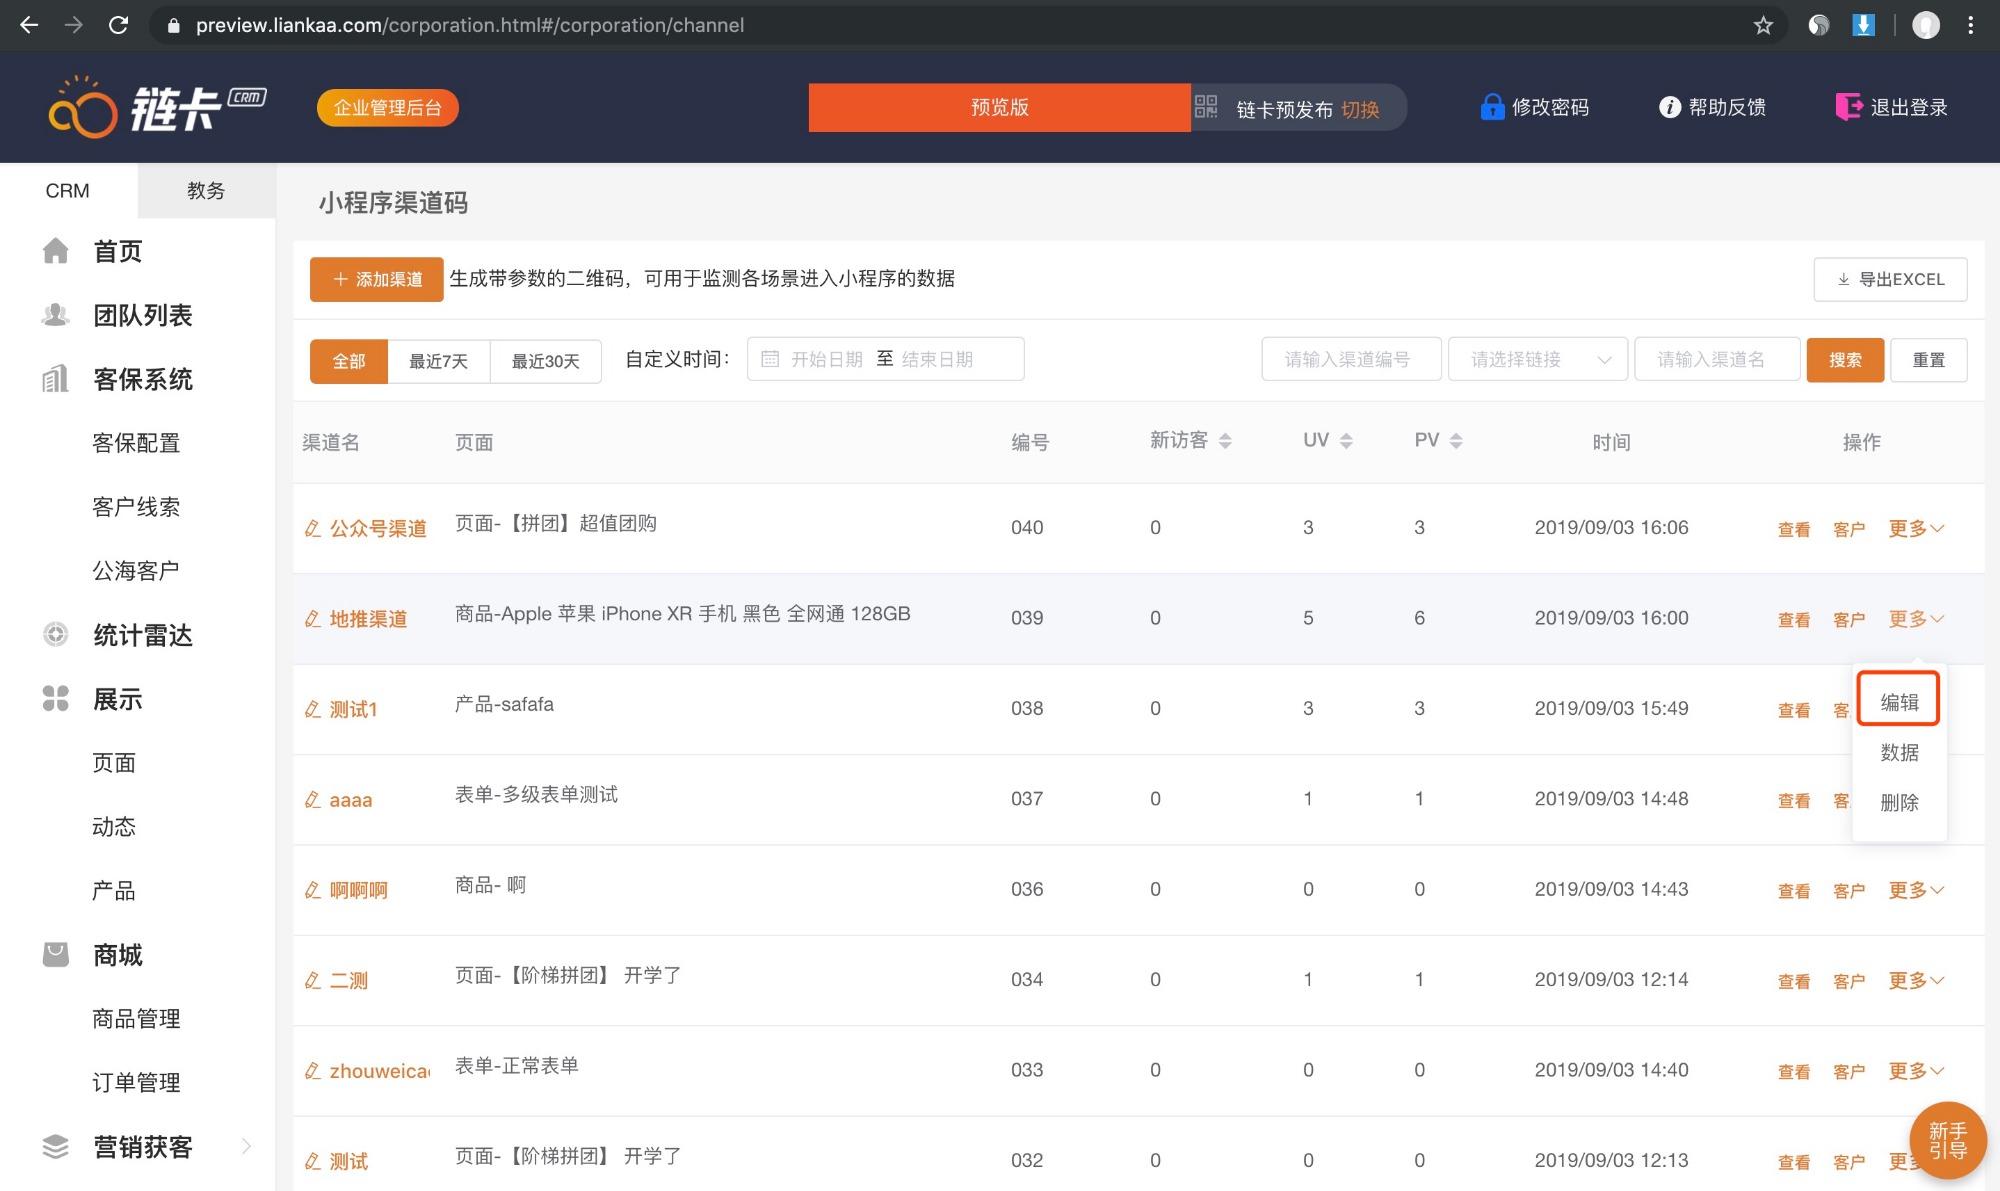
Task: Choose 编辑 from the open popup menu
Action: [x=1898, y=701]
